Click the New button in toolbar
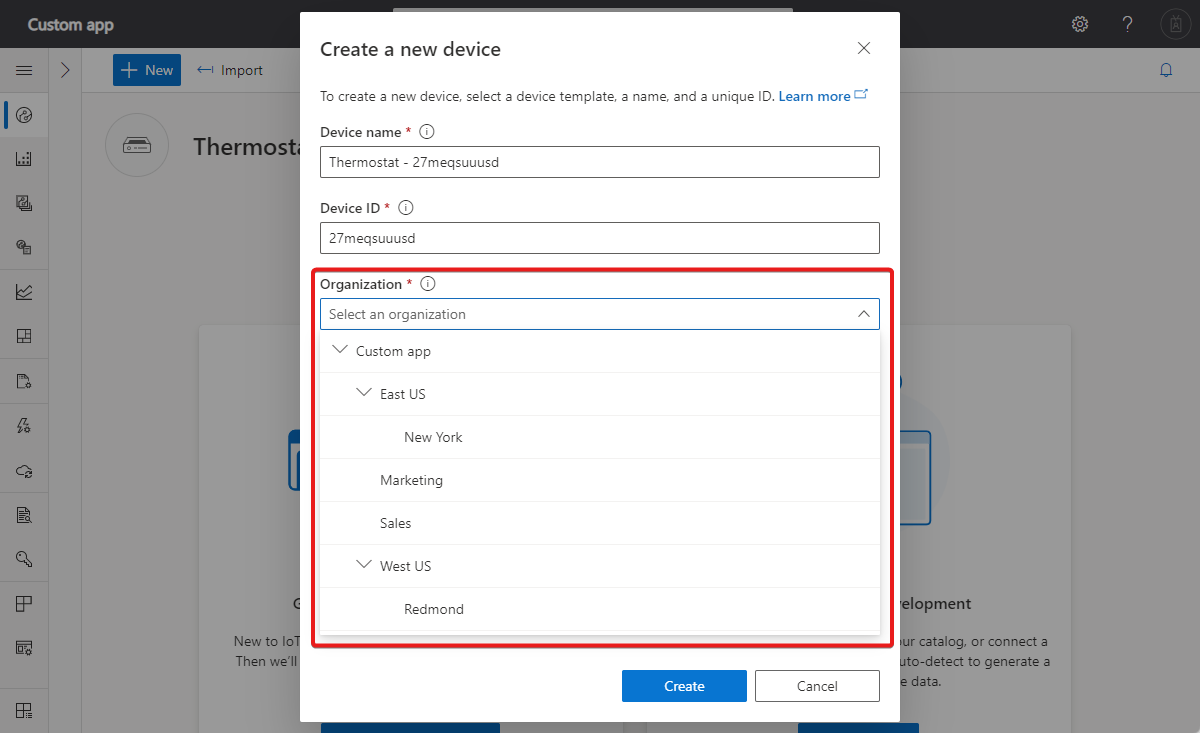The image size is (1200, 733). 147,70
